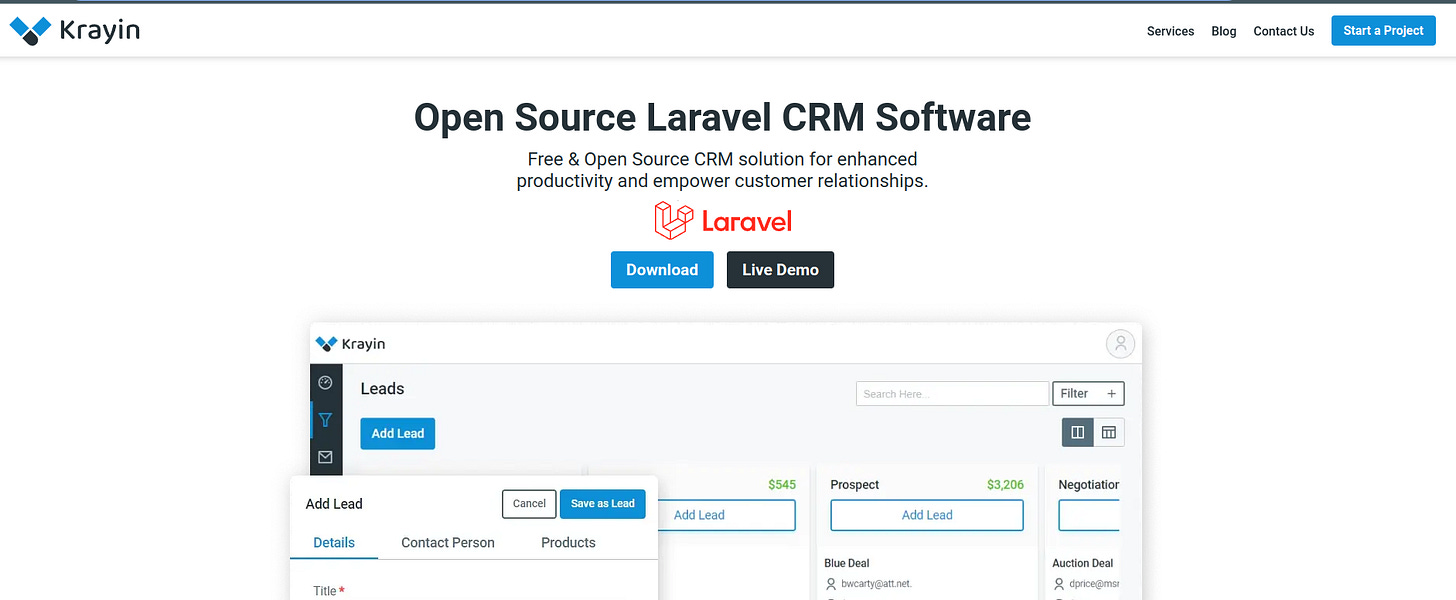Viewport: 1456px width, 600px height.
Task: Cancel the Add Lead dialog
Action: 529,504
